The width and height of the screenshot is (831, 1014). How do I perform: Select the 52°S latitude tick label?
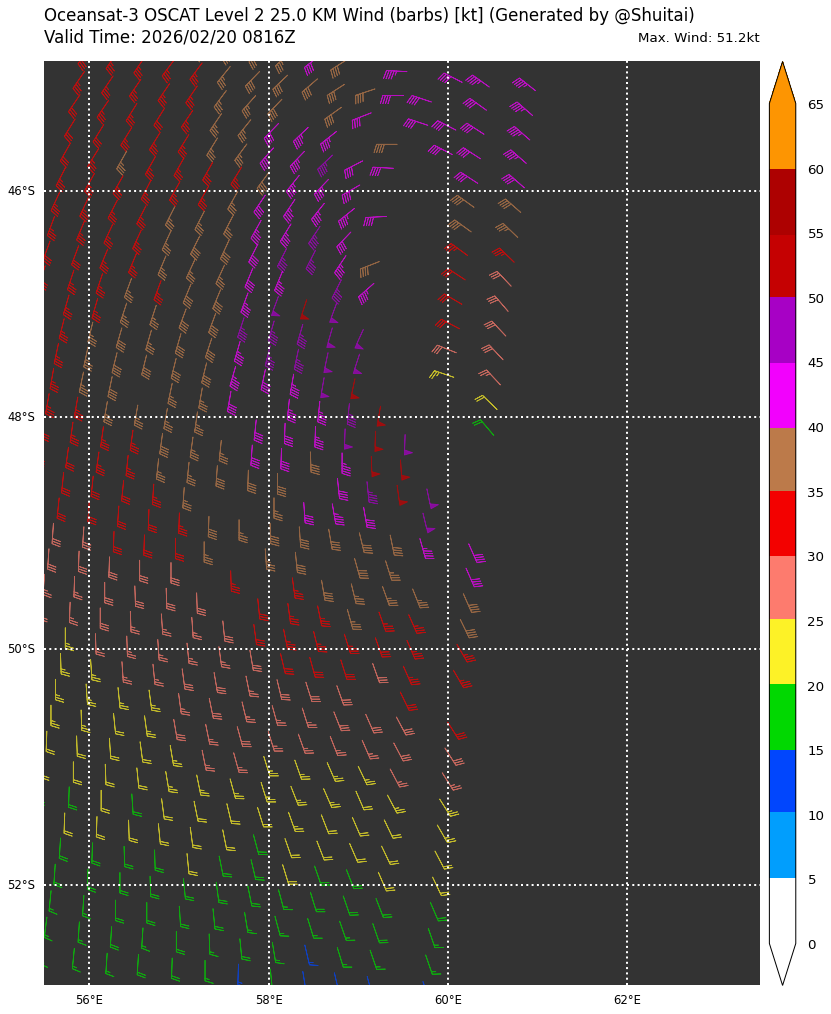click(x=21, y=885)
